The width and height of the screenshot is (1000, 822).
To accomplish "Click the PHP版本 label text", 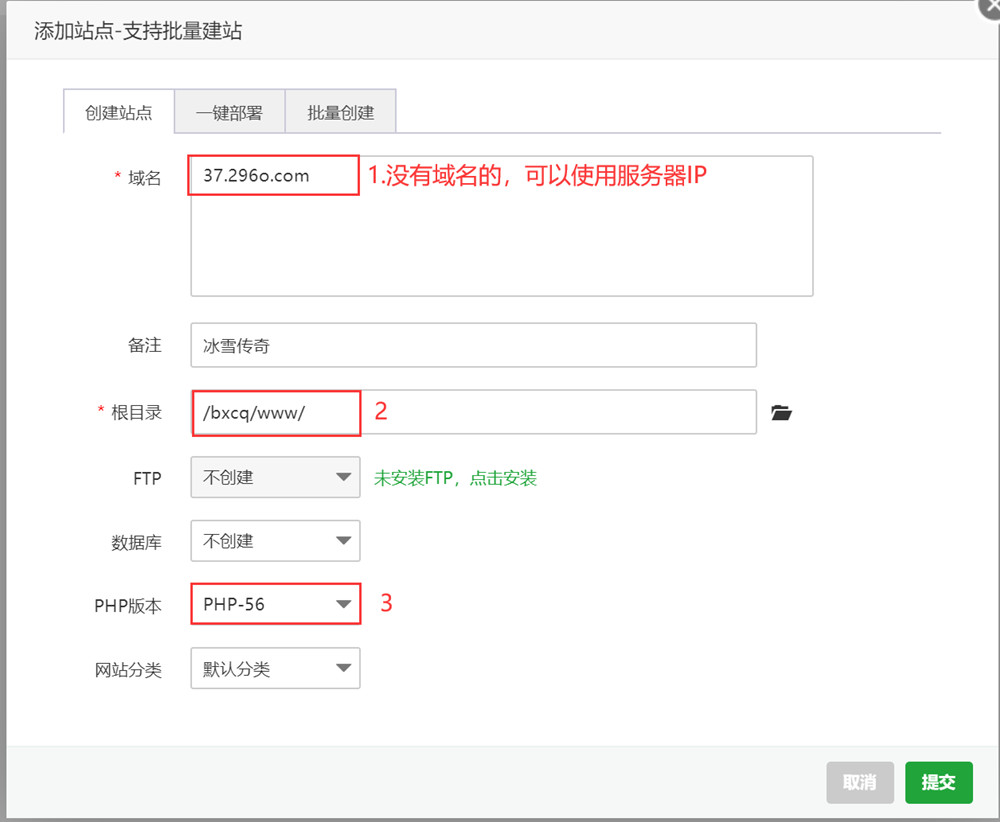I will point(127,605).
